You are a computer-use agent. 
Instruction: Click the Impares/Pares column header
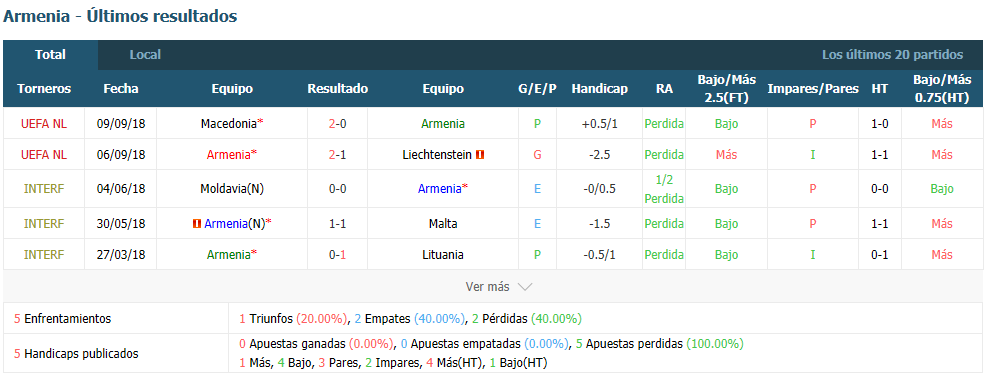click(813, 89)
